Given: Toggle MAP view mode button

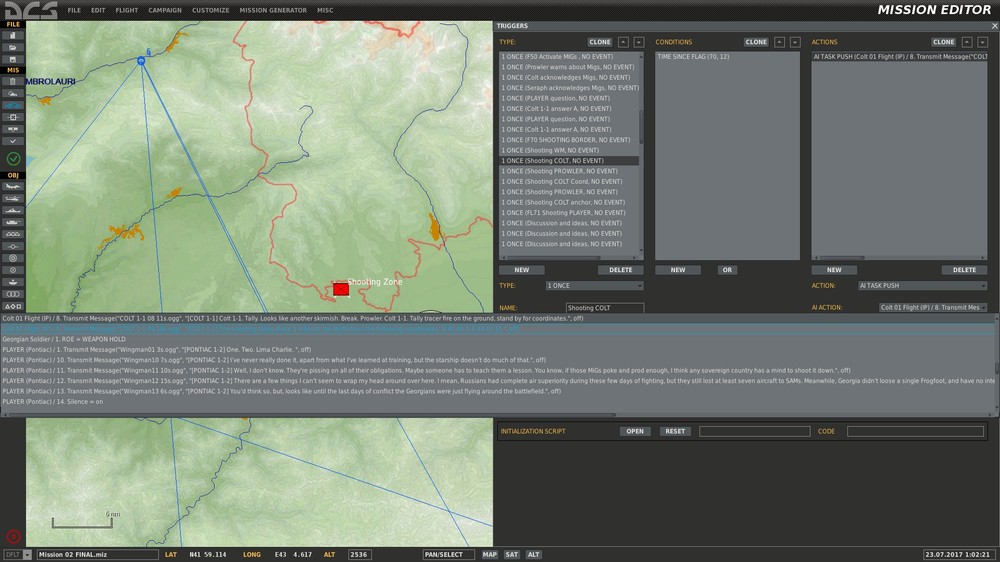Looking at the screenshot, I should [489, 554].
